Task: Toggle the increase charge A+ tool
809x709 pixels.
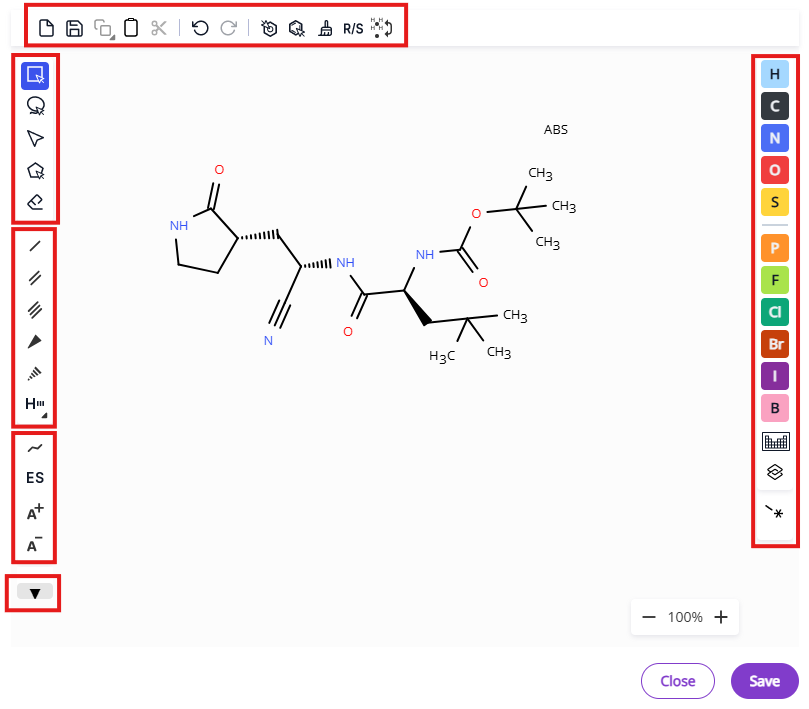Action: point(35,513)
